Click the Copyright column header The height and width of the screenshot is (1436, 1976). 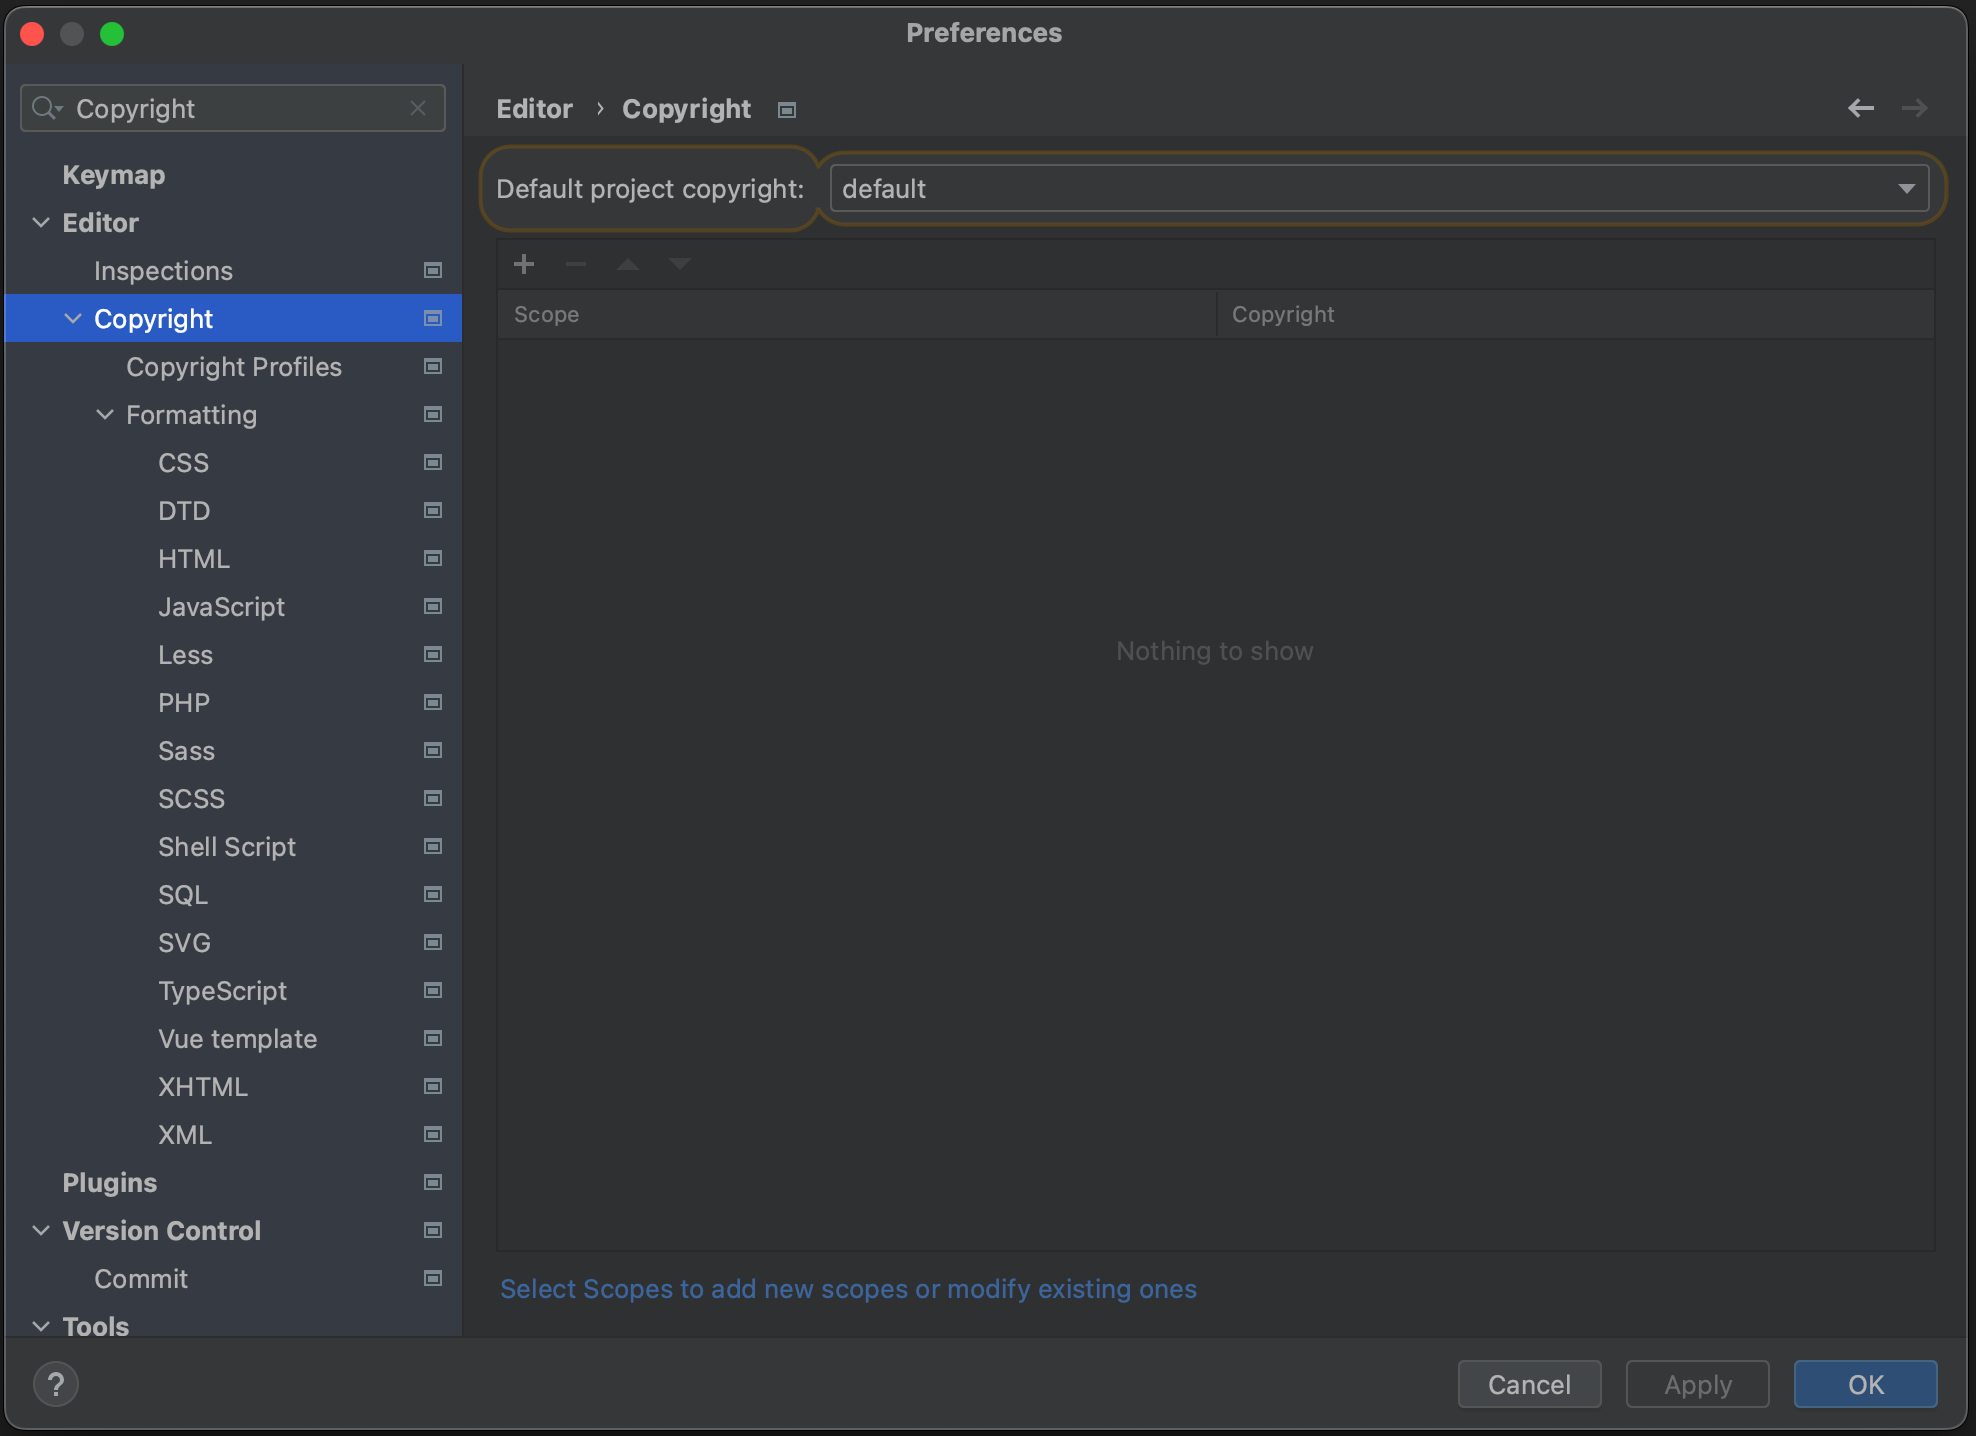(x=1575, y=314)
